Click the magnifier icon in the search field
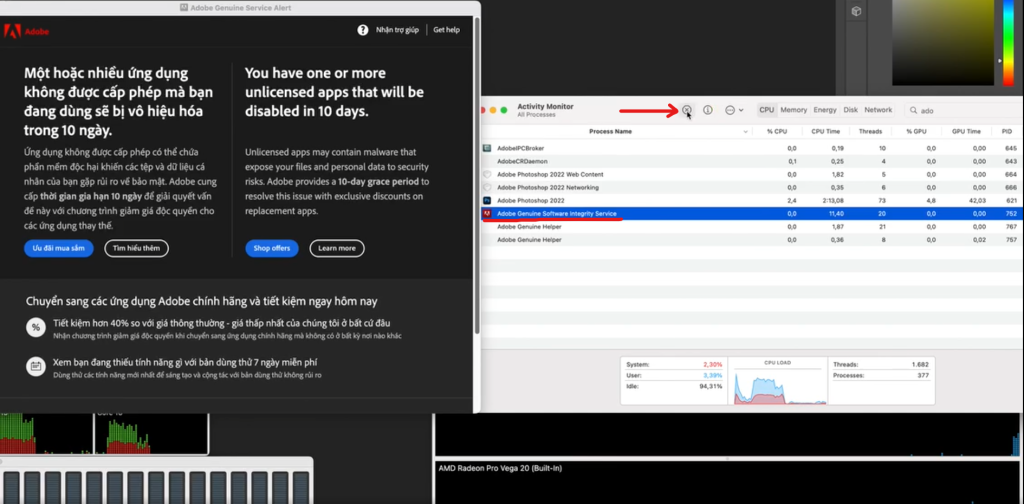Screen dimensions: 1024x504 pyautogui.click(x=912, y=111)
